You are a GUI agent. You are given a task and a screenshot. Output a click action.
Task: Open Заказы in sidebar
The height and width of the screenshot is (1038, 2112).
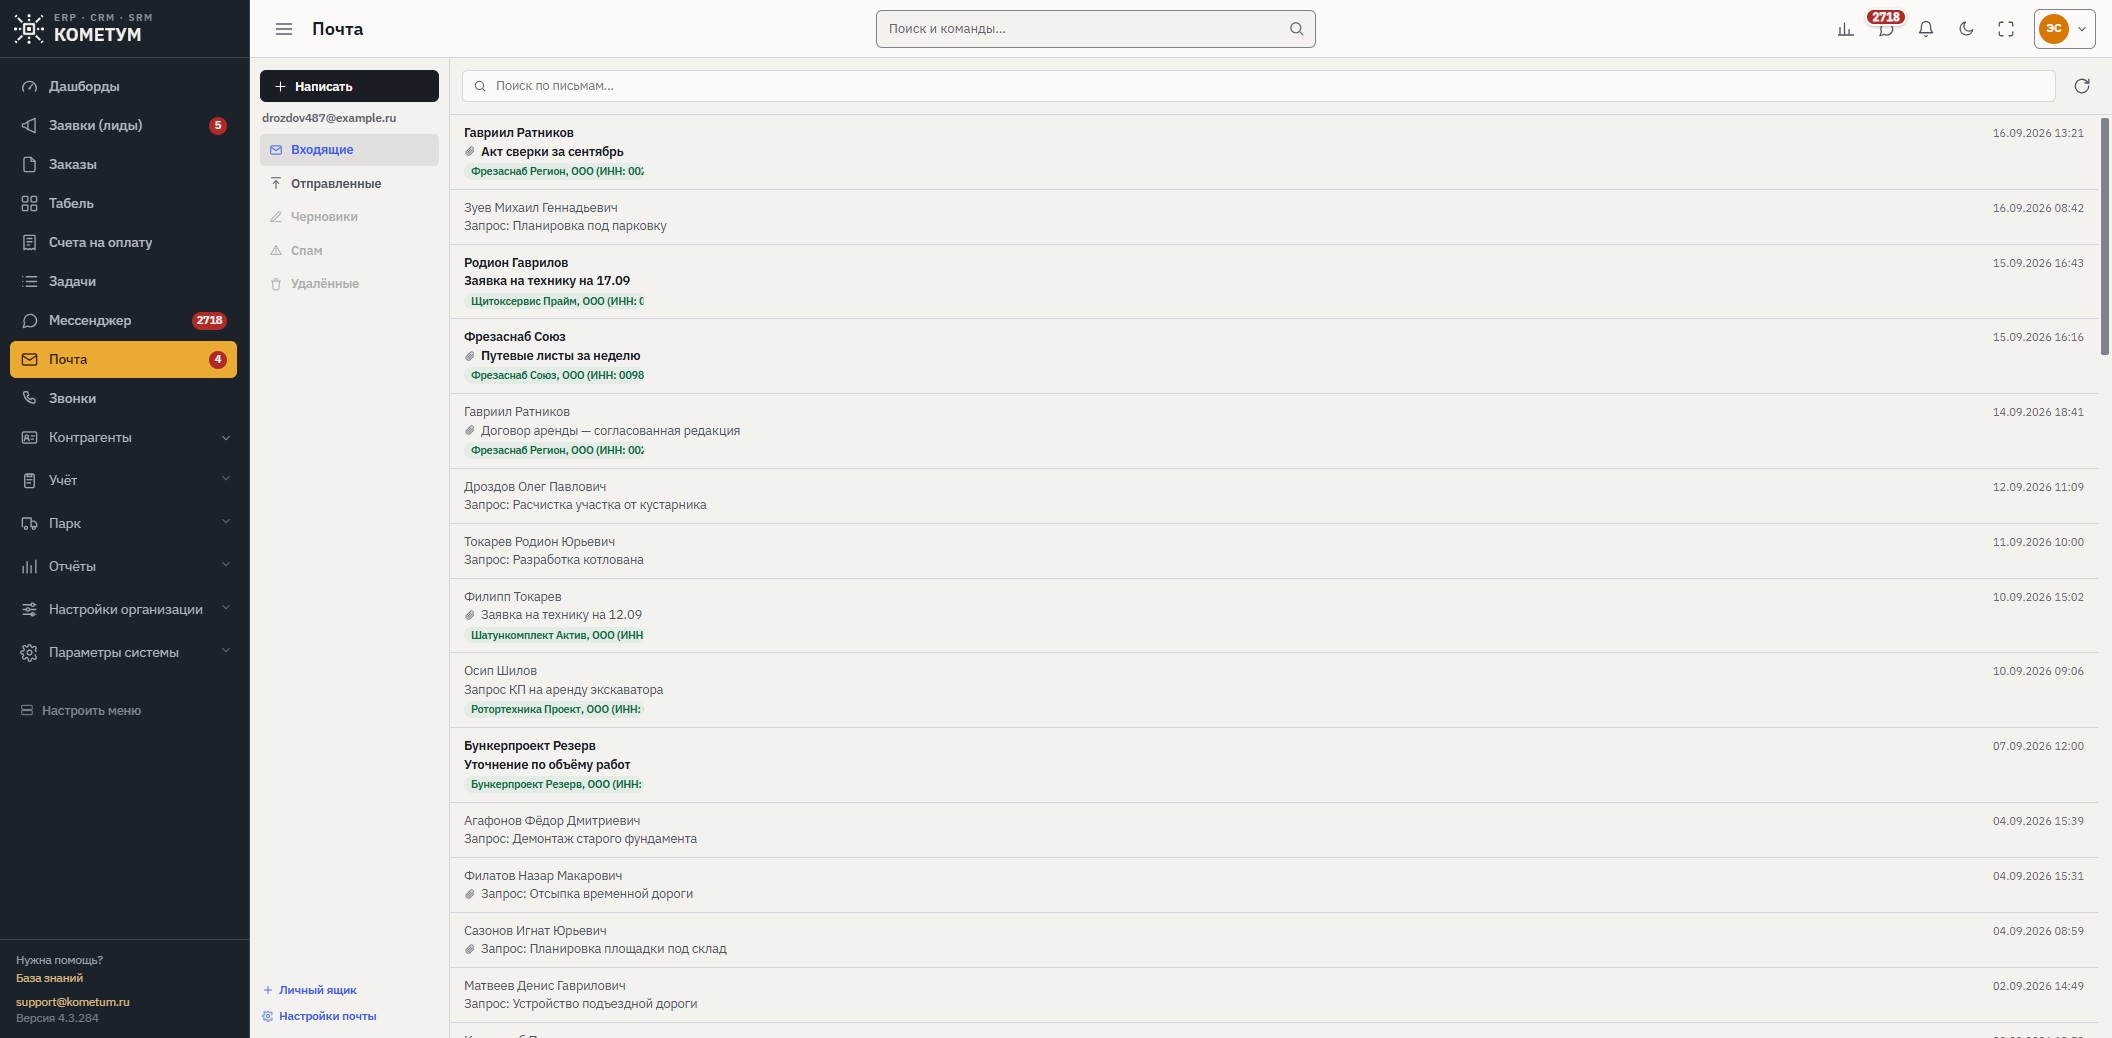[x=124, y=164]
